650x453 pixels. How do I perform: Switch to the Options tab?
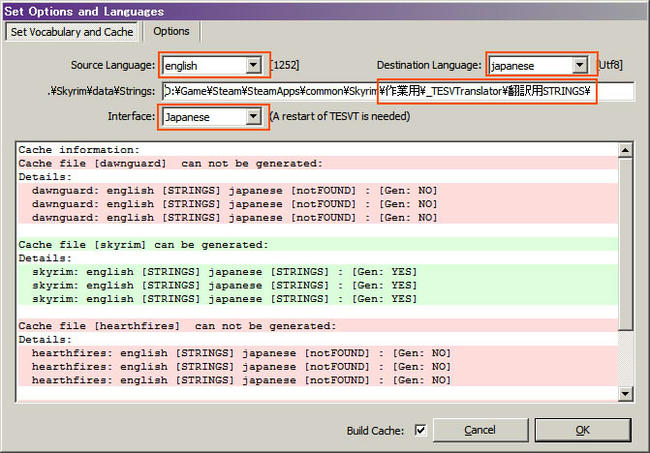click(171, 31)
